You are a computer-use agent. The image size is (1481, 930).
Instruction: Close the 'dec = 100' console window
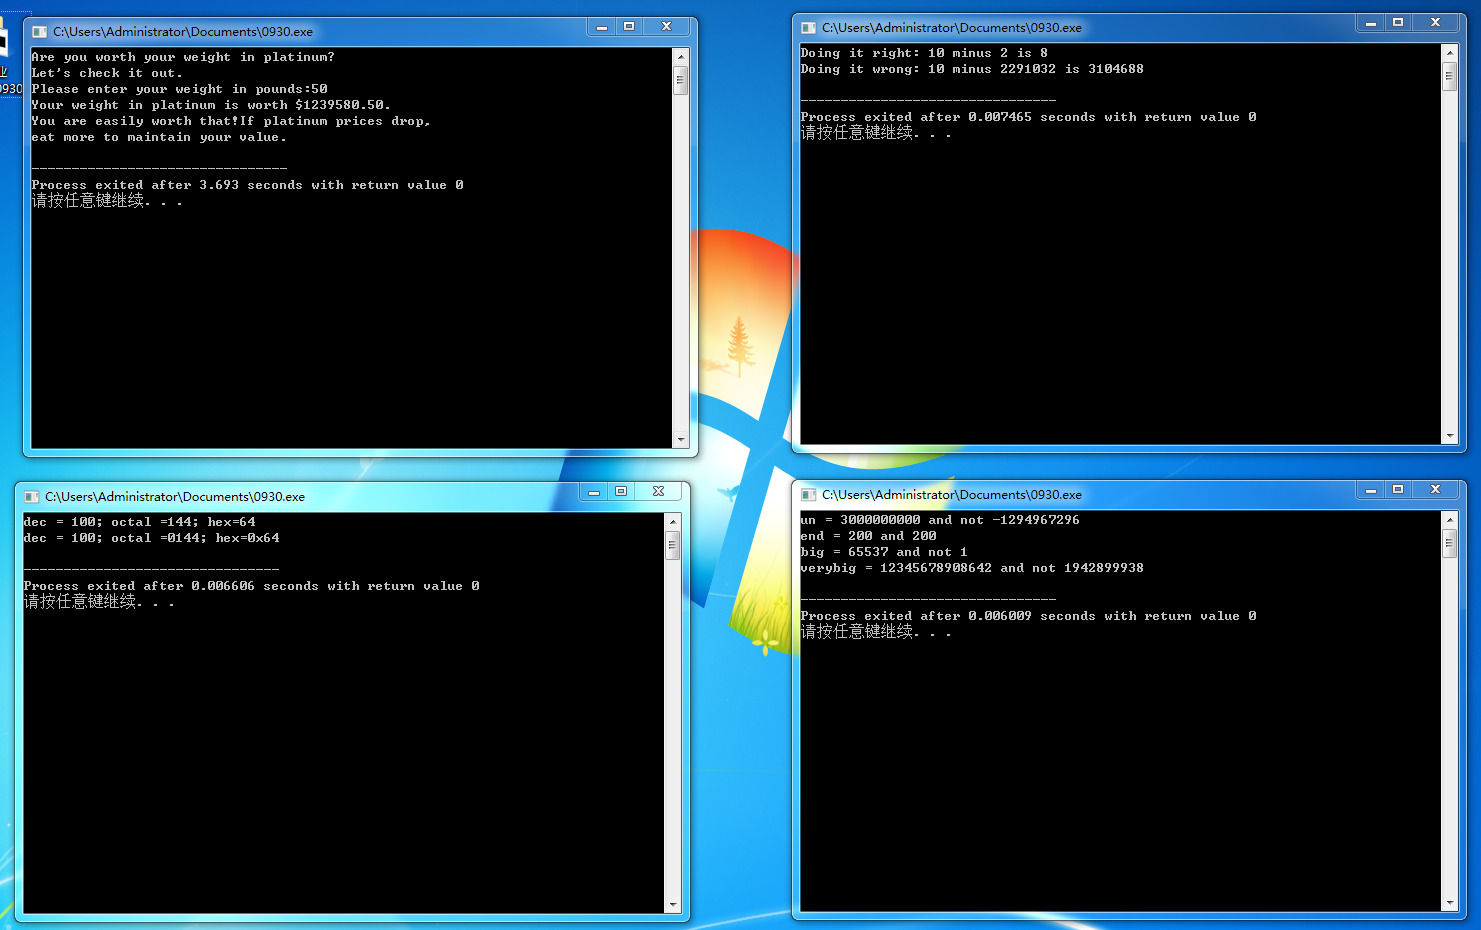[x=659, y=492]
